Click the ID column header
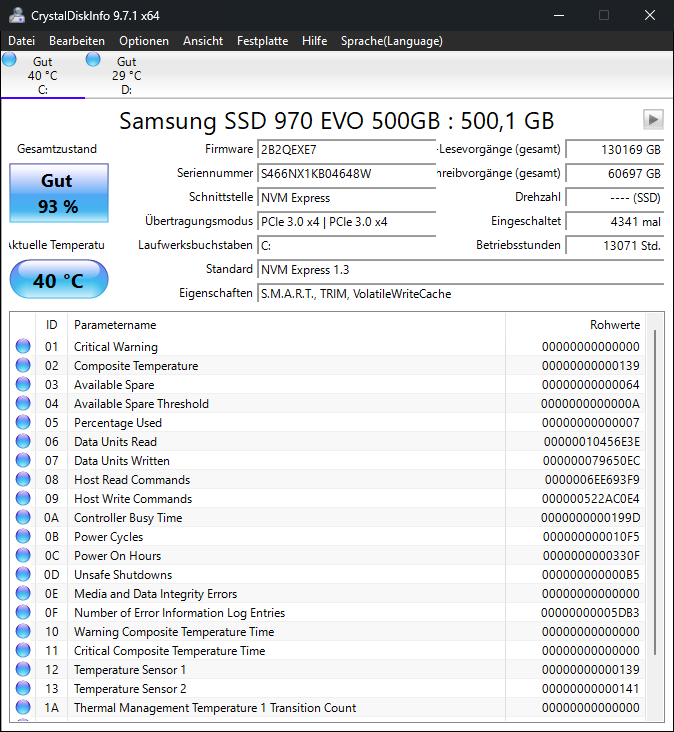 pos(51,324)
